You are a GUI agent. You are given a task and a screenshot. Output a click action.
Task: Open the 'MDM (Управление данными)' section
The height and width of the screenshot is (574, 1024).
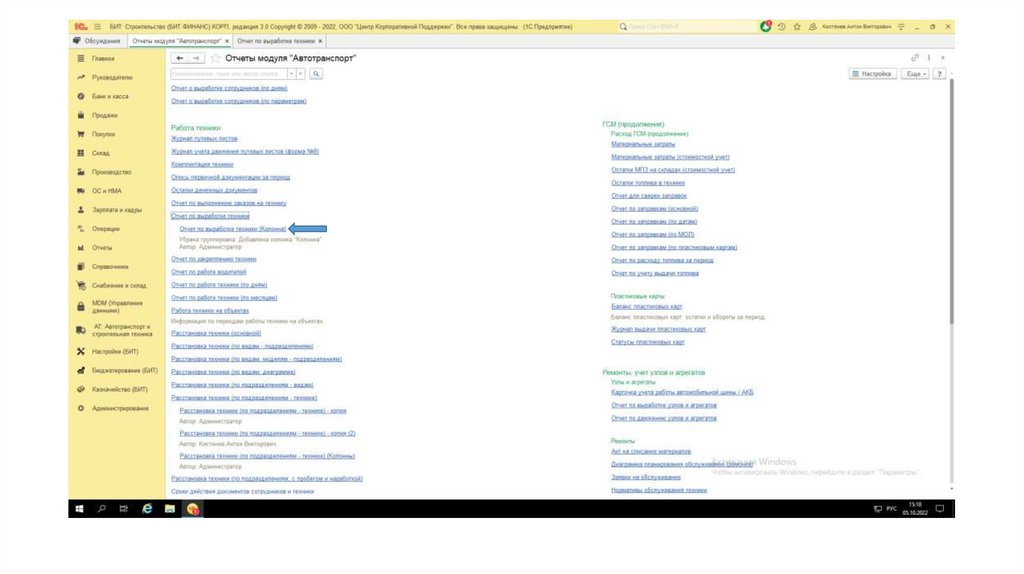(117, 307)
